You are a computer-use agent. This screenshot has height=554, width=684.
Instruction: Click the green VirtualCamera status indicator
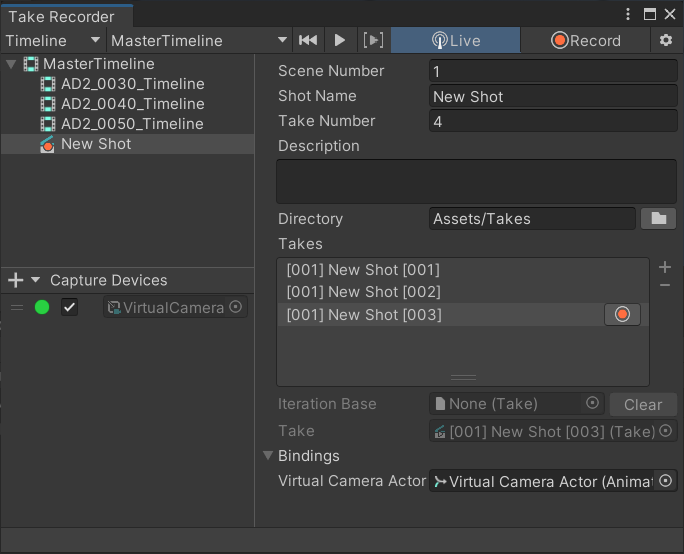[42, 308]
